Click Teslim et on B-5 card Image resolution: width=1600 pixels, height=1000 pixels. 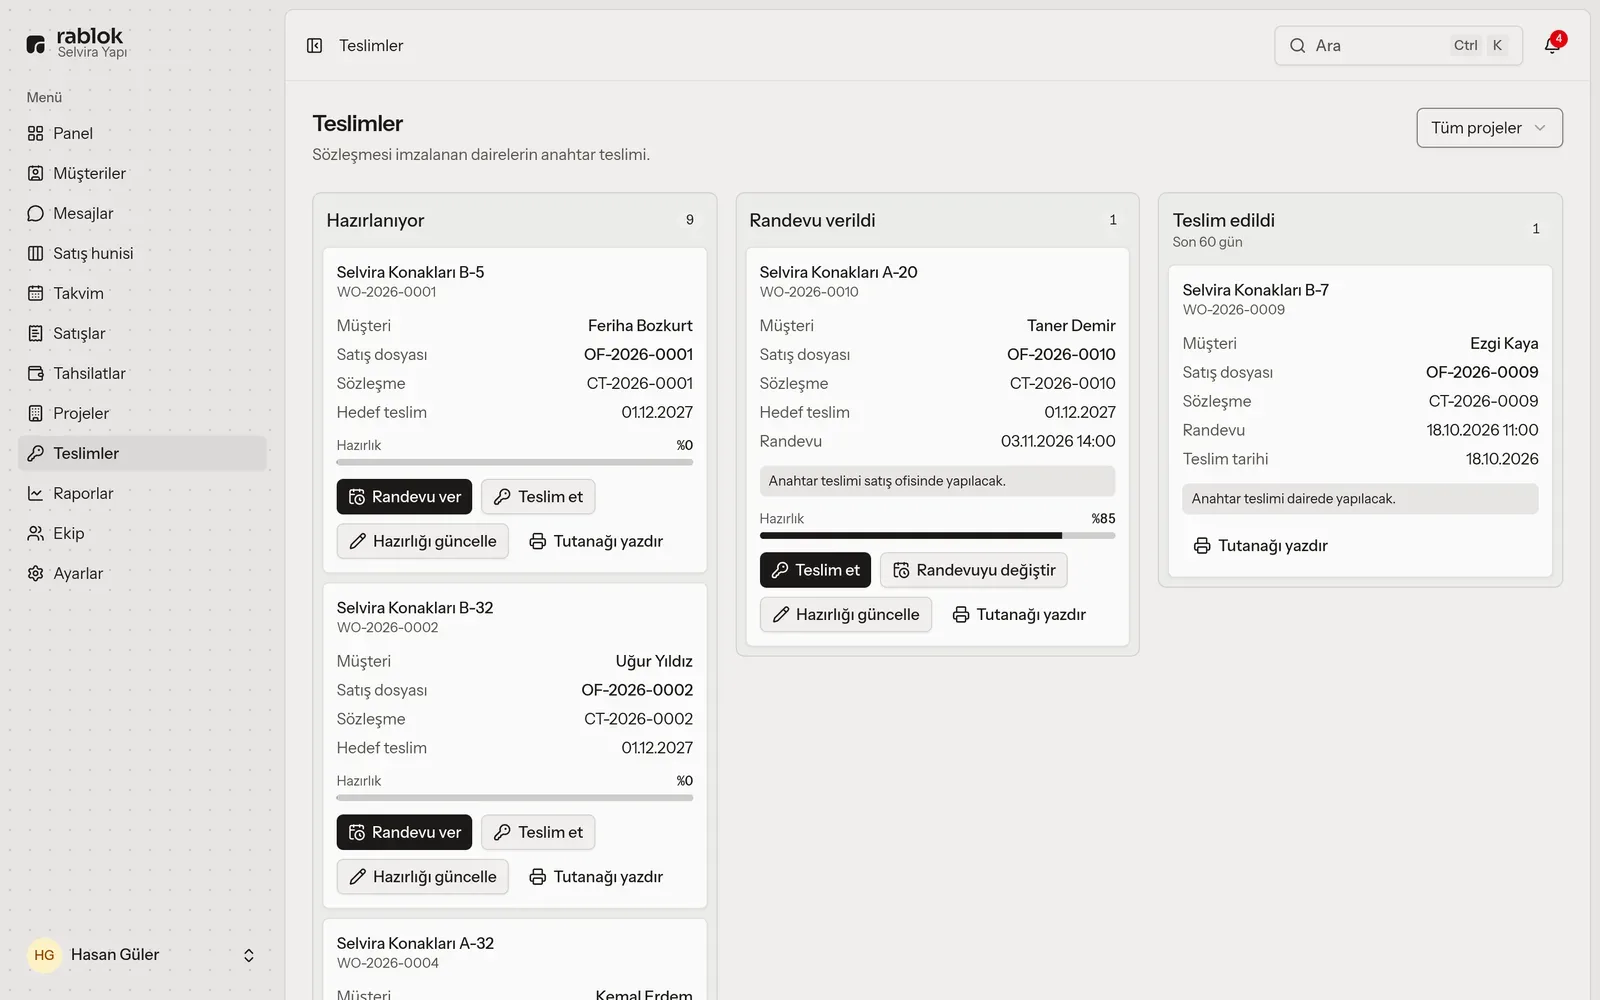click(x=538, y=497)
